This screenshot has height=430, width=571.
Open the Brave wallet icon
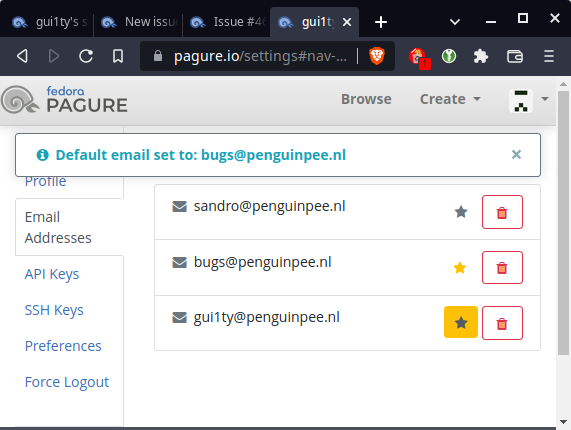515,56
